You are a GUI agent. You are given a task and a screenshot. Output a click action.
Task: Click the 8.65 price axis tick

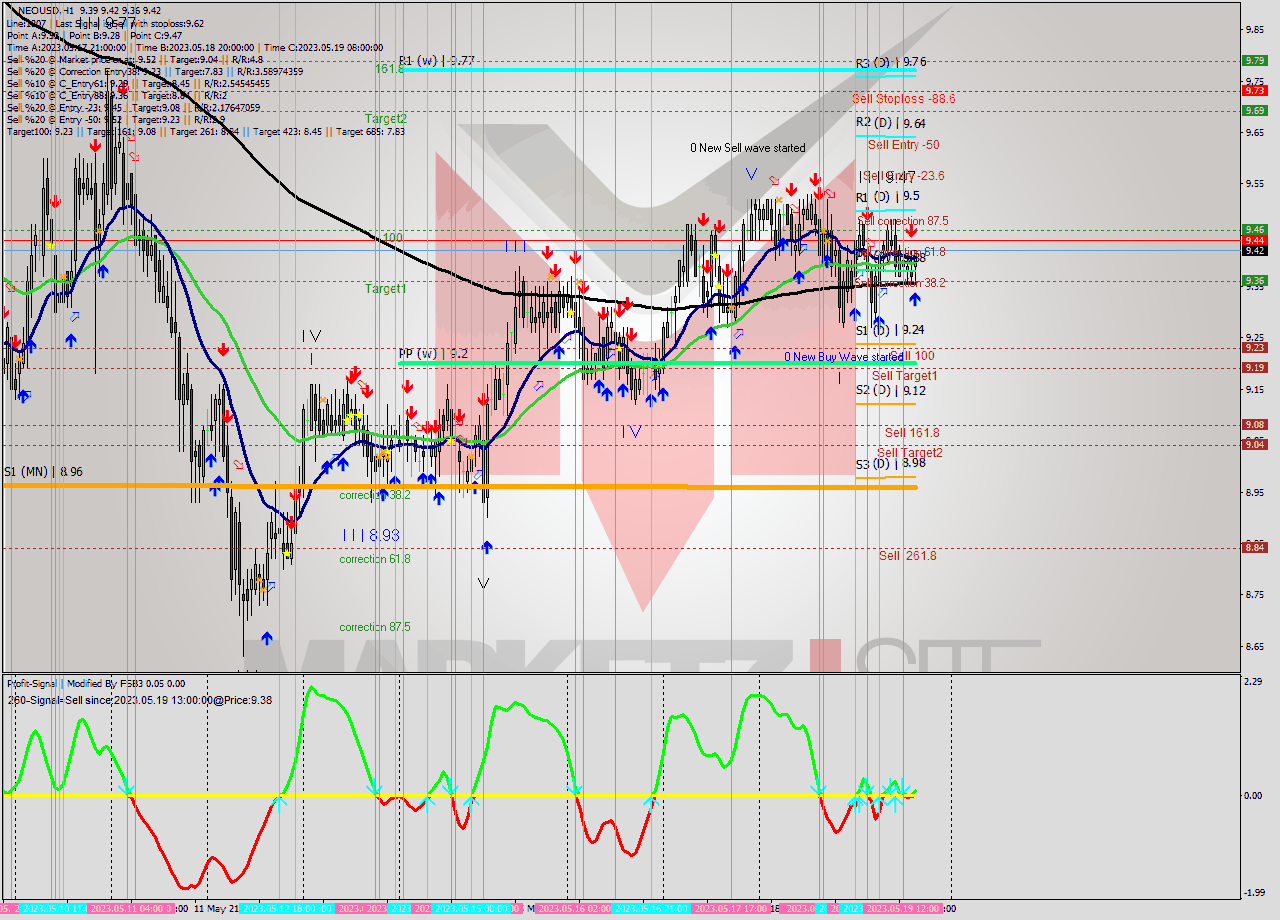point(1254,647)
